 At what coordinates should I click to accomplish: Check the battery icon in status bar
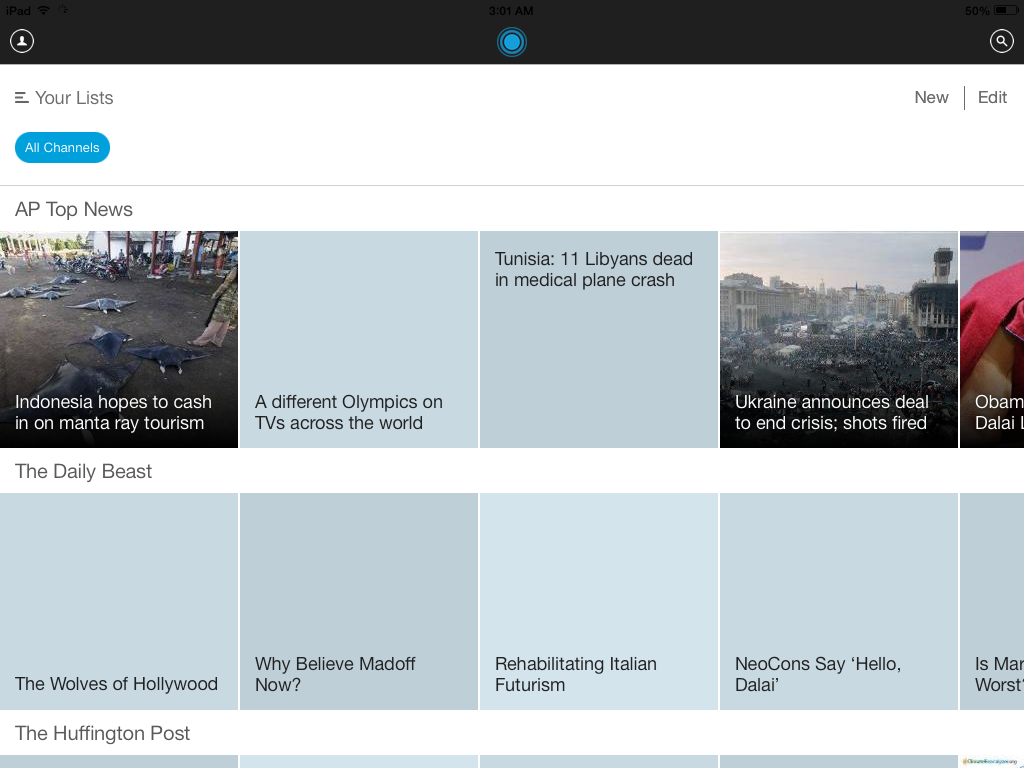1005,10
